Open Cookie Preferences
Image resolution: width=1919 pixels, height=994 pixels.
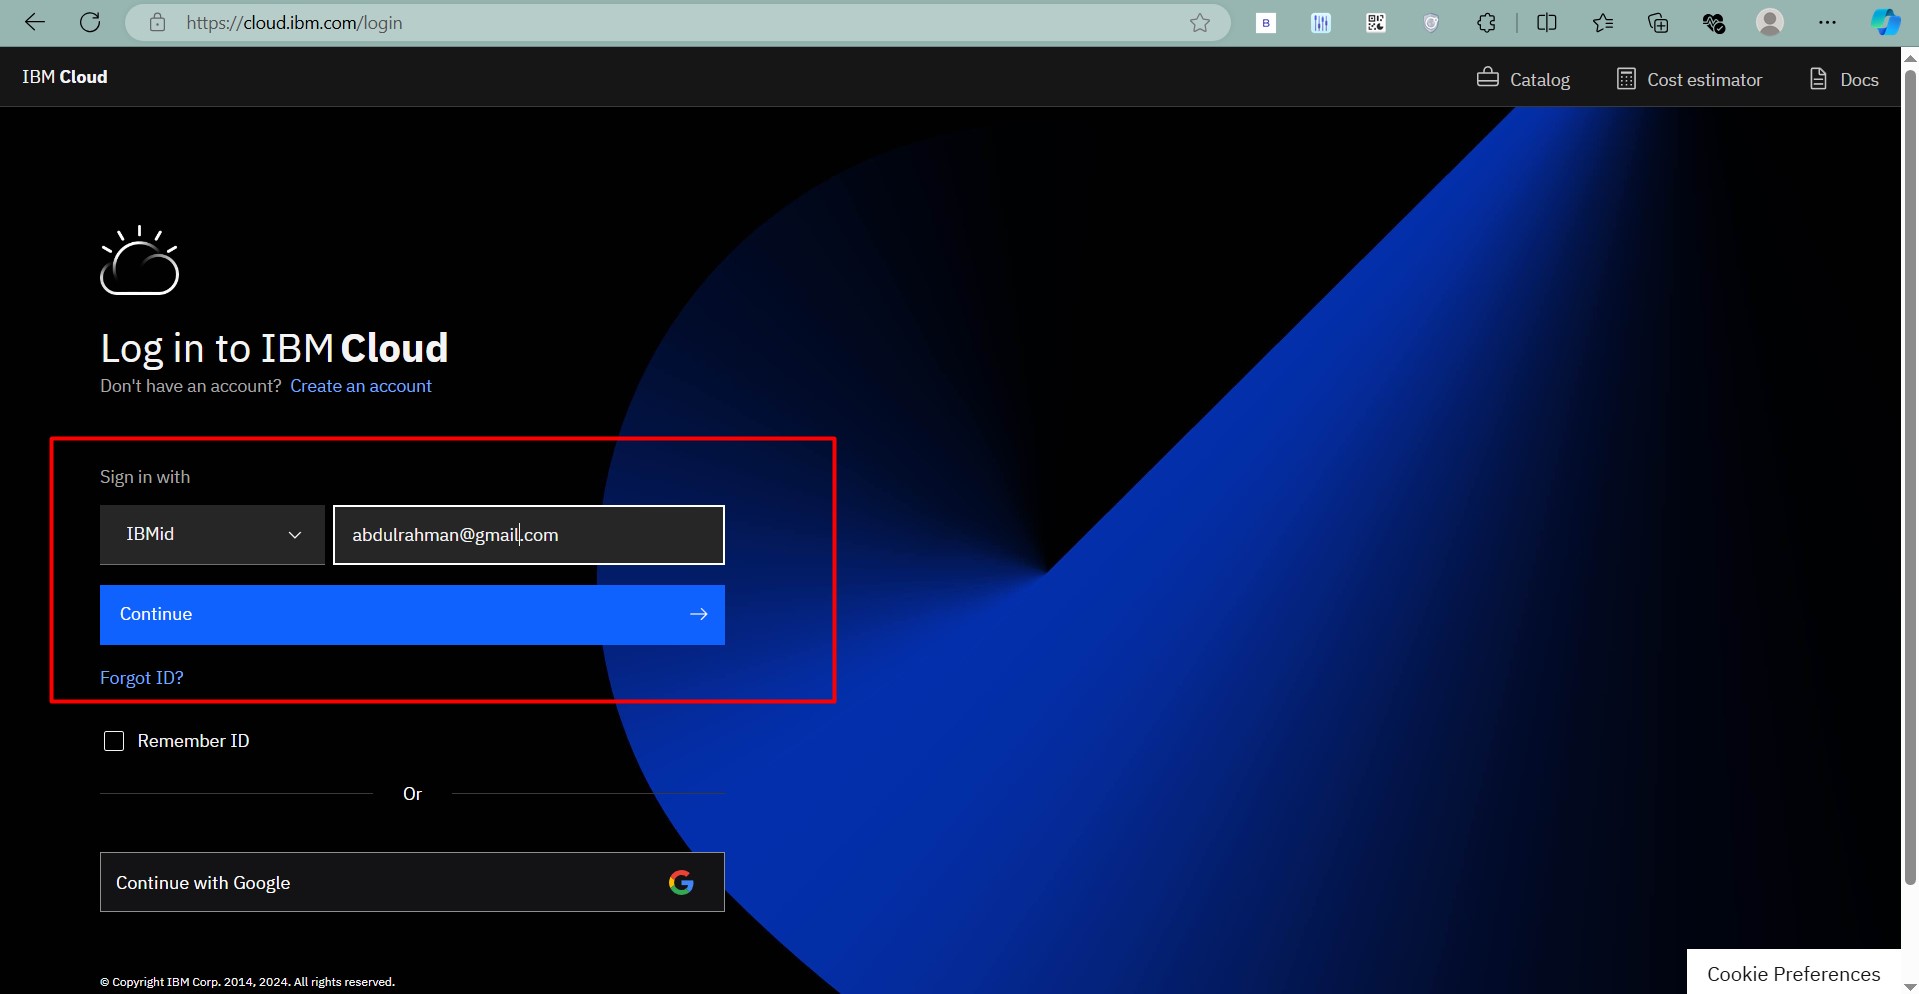(x=1794, y=973)
